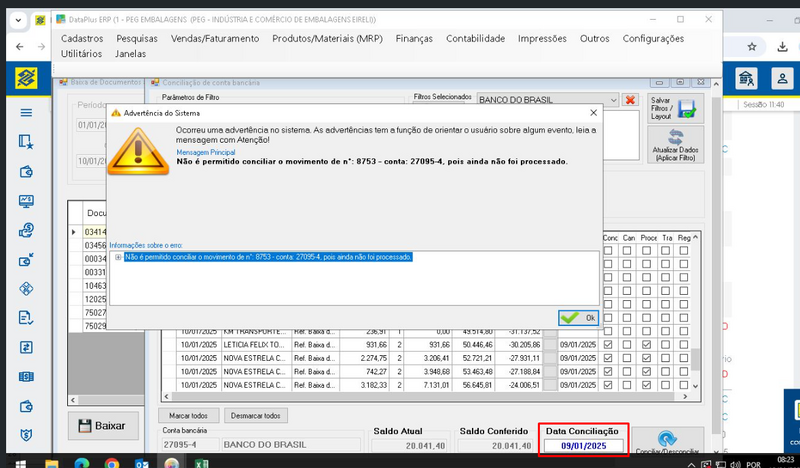Viewport: 800px width, 468px height.
Task: Click the browser downloads icon
Action: click(782, 47)
